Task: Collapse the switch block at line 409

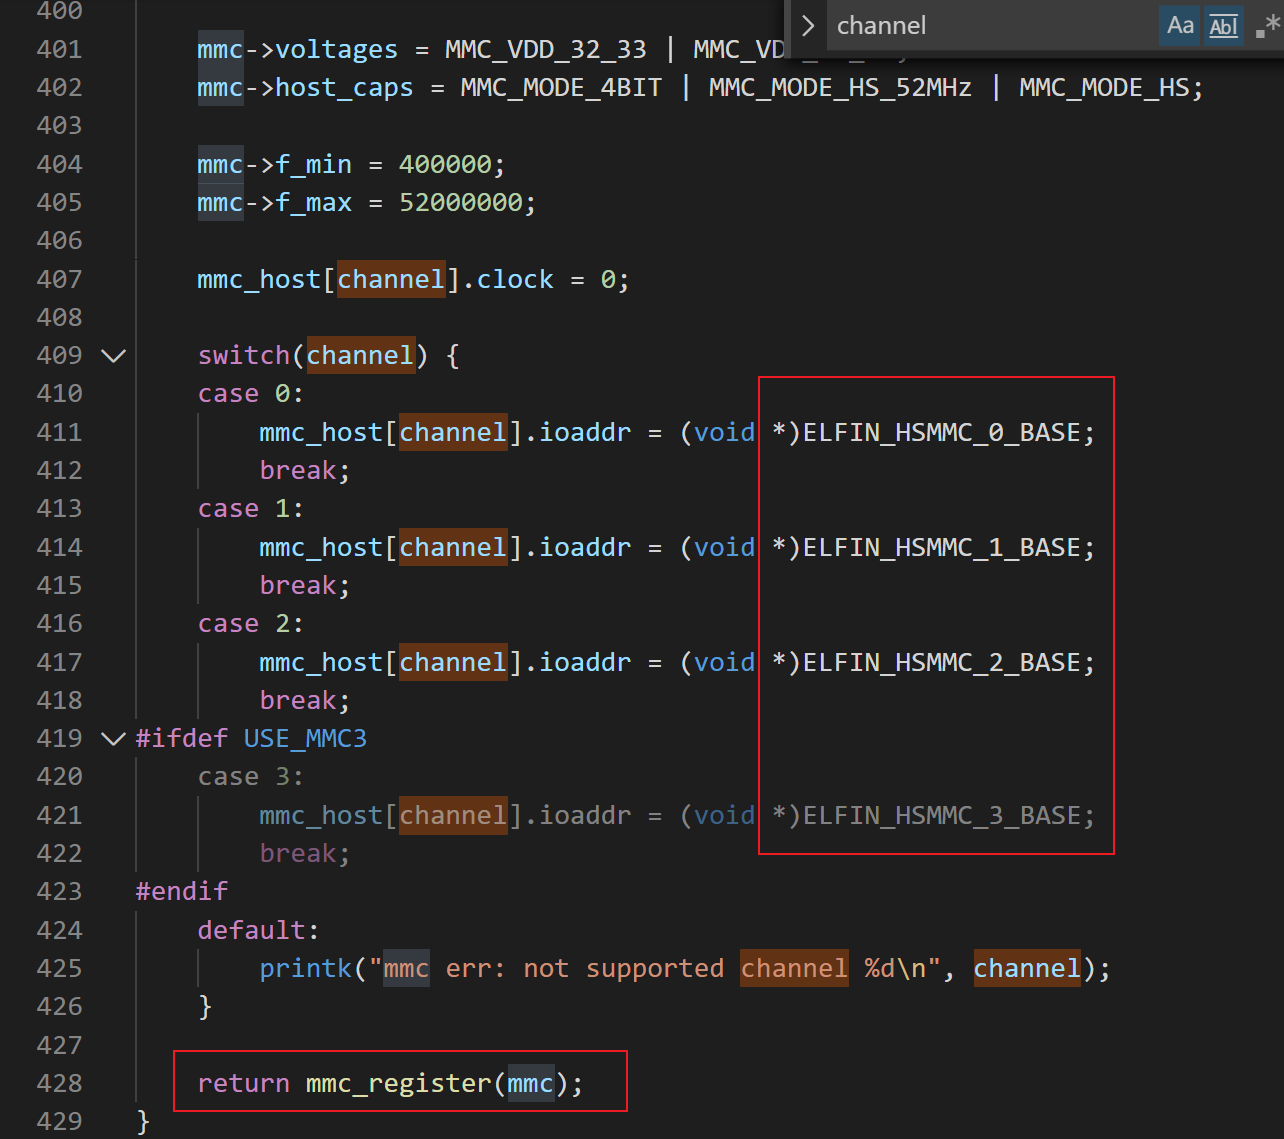Action: click(114, 356)
